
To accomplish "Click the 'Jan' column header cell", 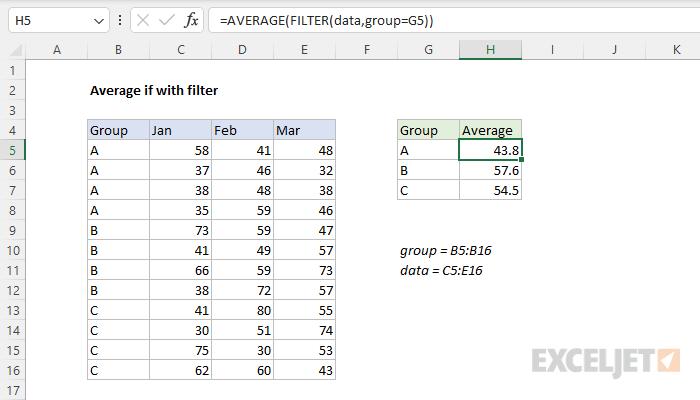I will [180, 130].
